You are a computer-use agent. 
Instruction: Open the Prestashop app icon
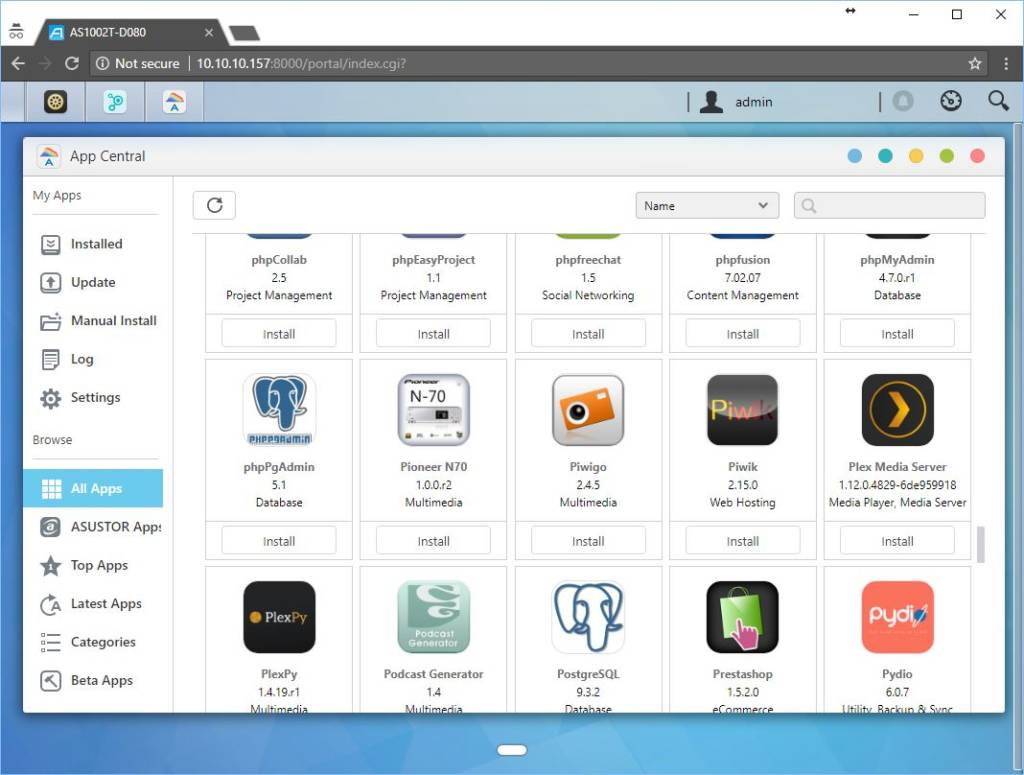pyautogui.click(x=743, y=617)
